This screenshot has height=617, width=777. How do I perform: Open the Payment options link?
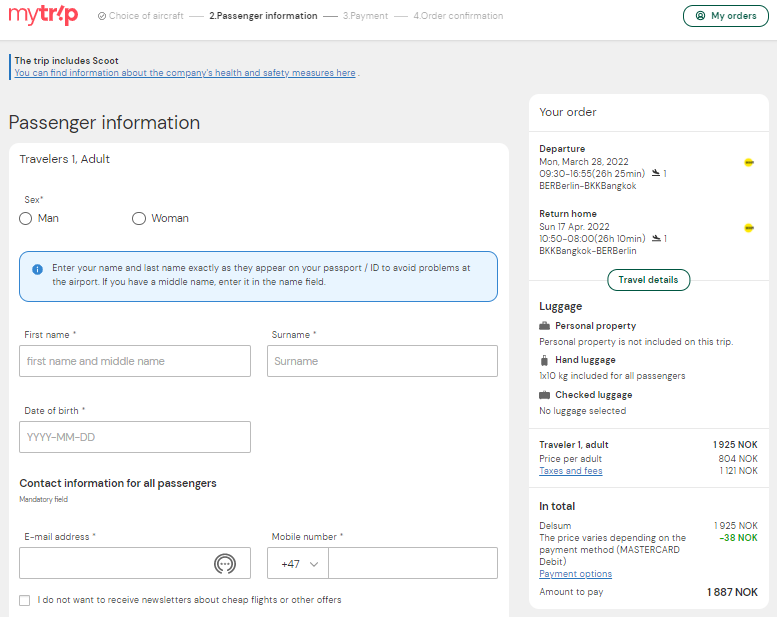(x=575, y=574)
